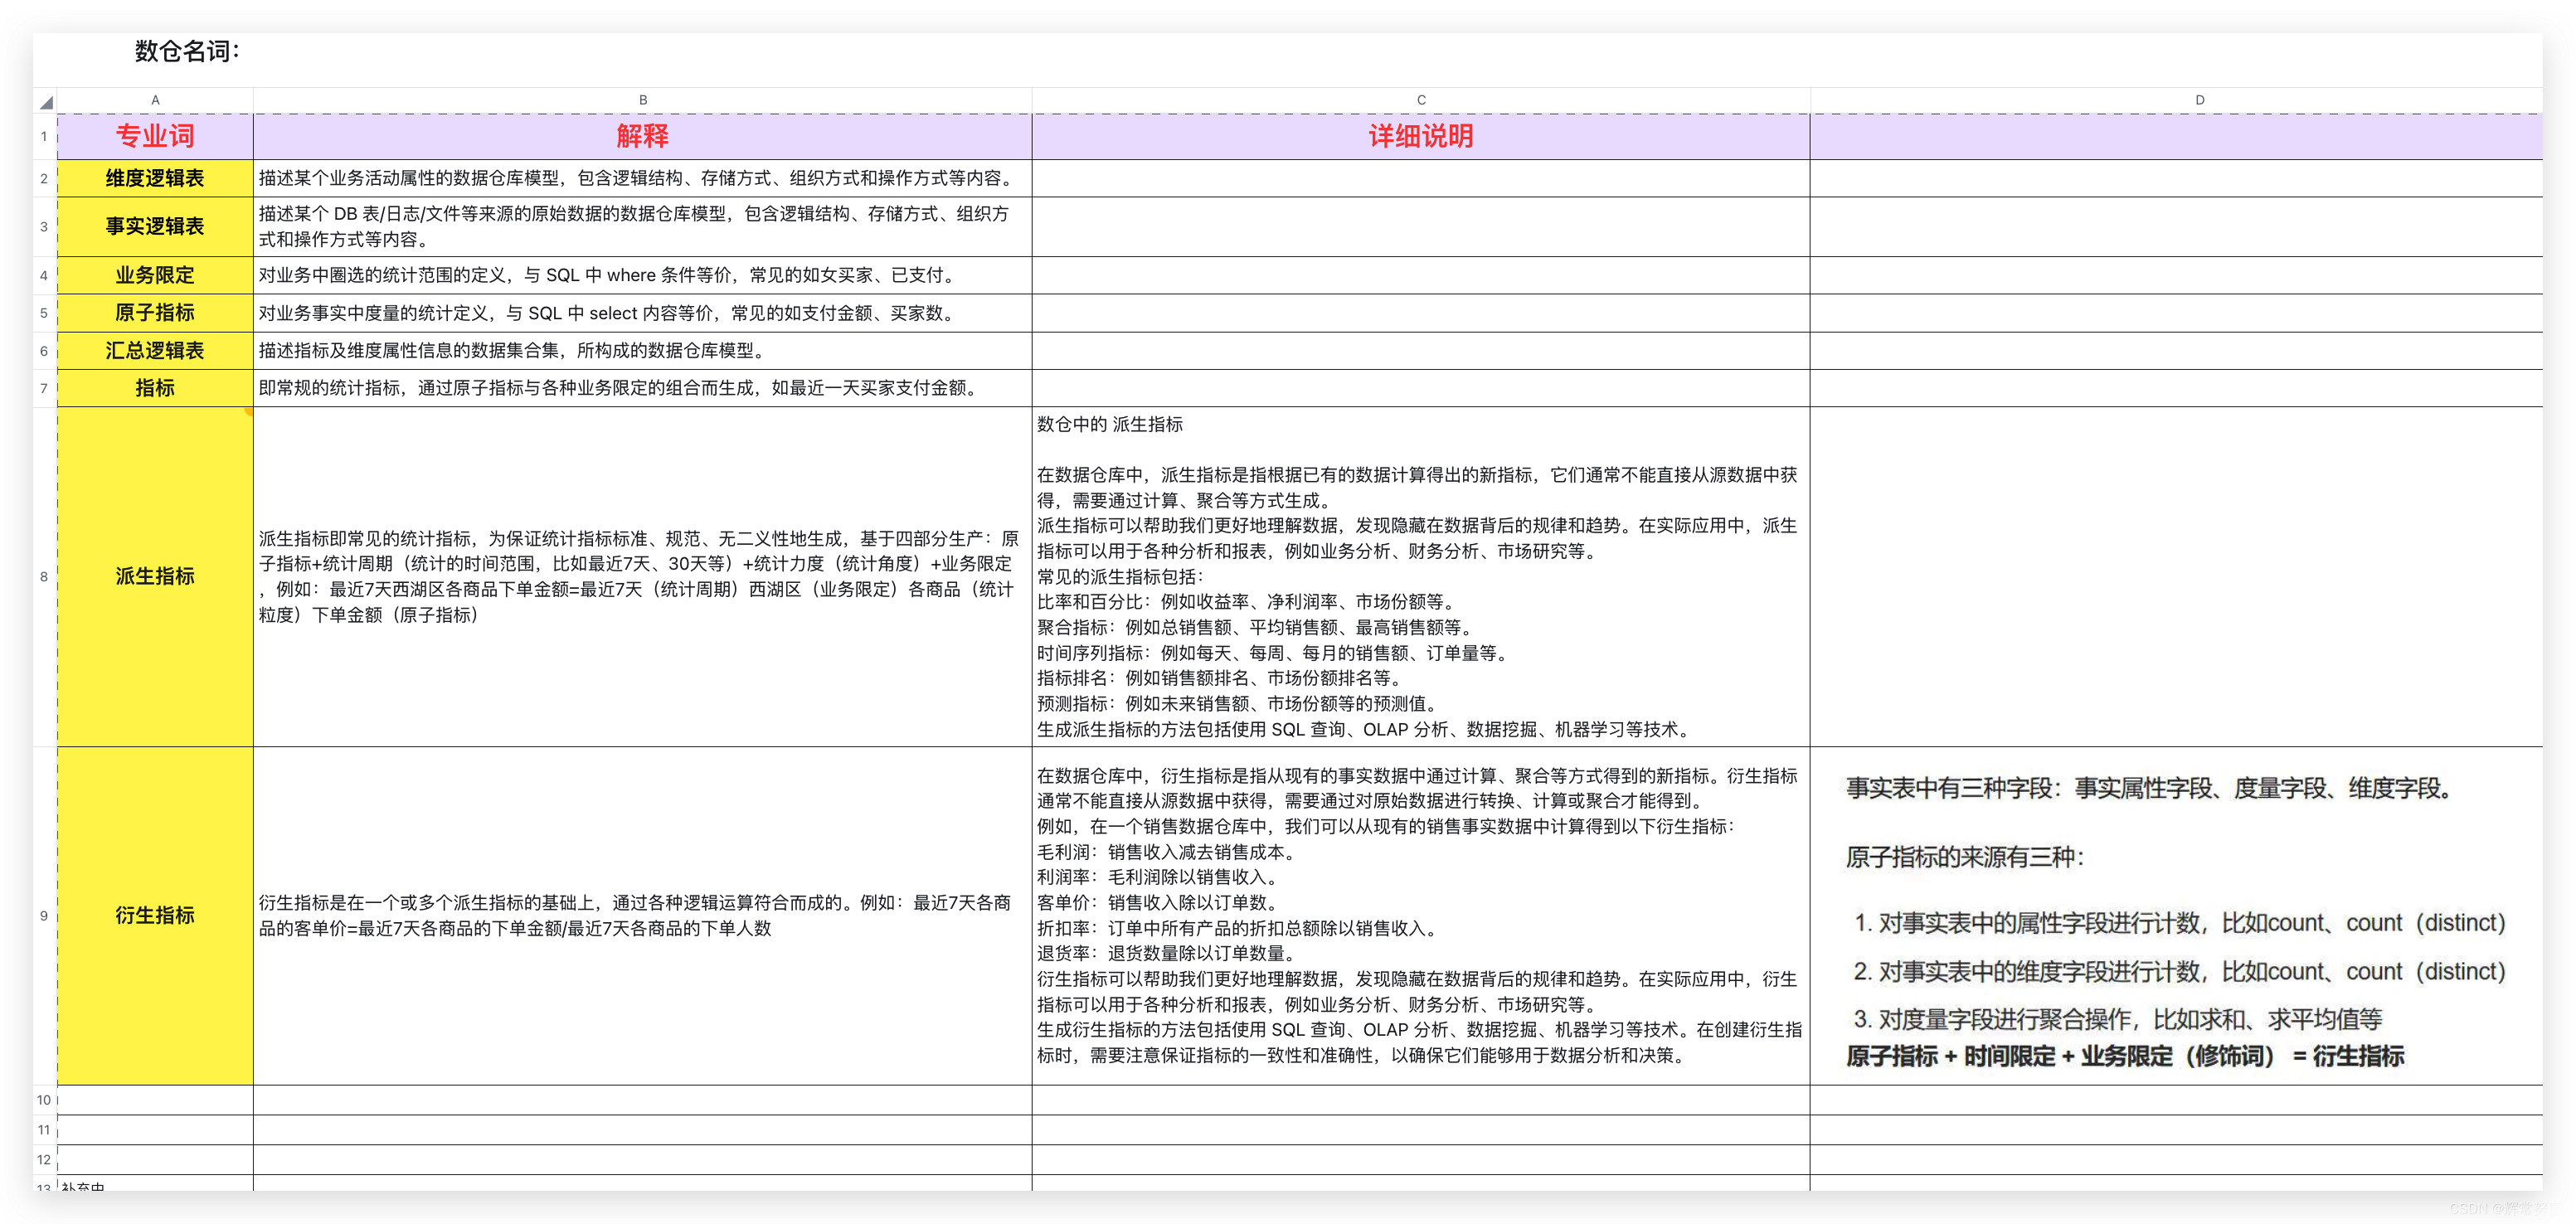Select row 10 number header
This screenshot has height=1224, width=2576.
click(x=44, y=1100)
